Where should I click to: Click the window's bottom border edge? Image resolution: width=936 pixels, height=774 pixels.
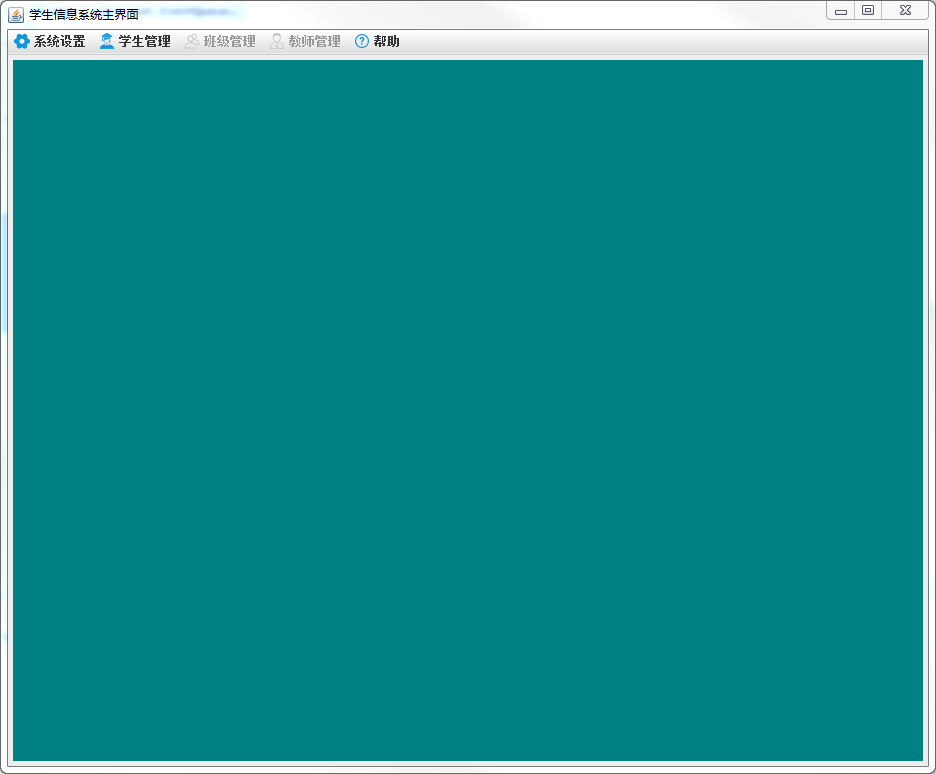click(468, 771)
